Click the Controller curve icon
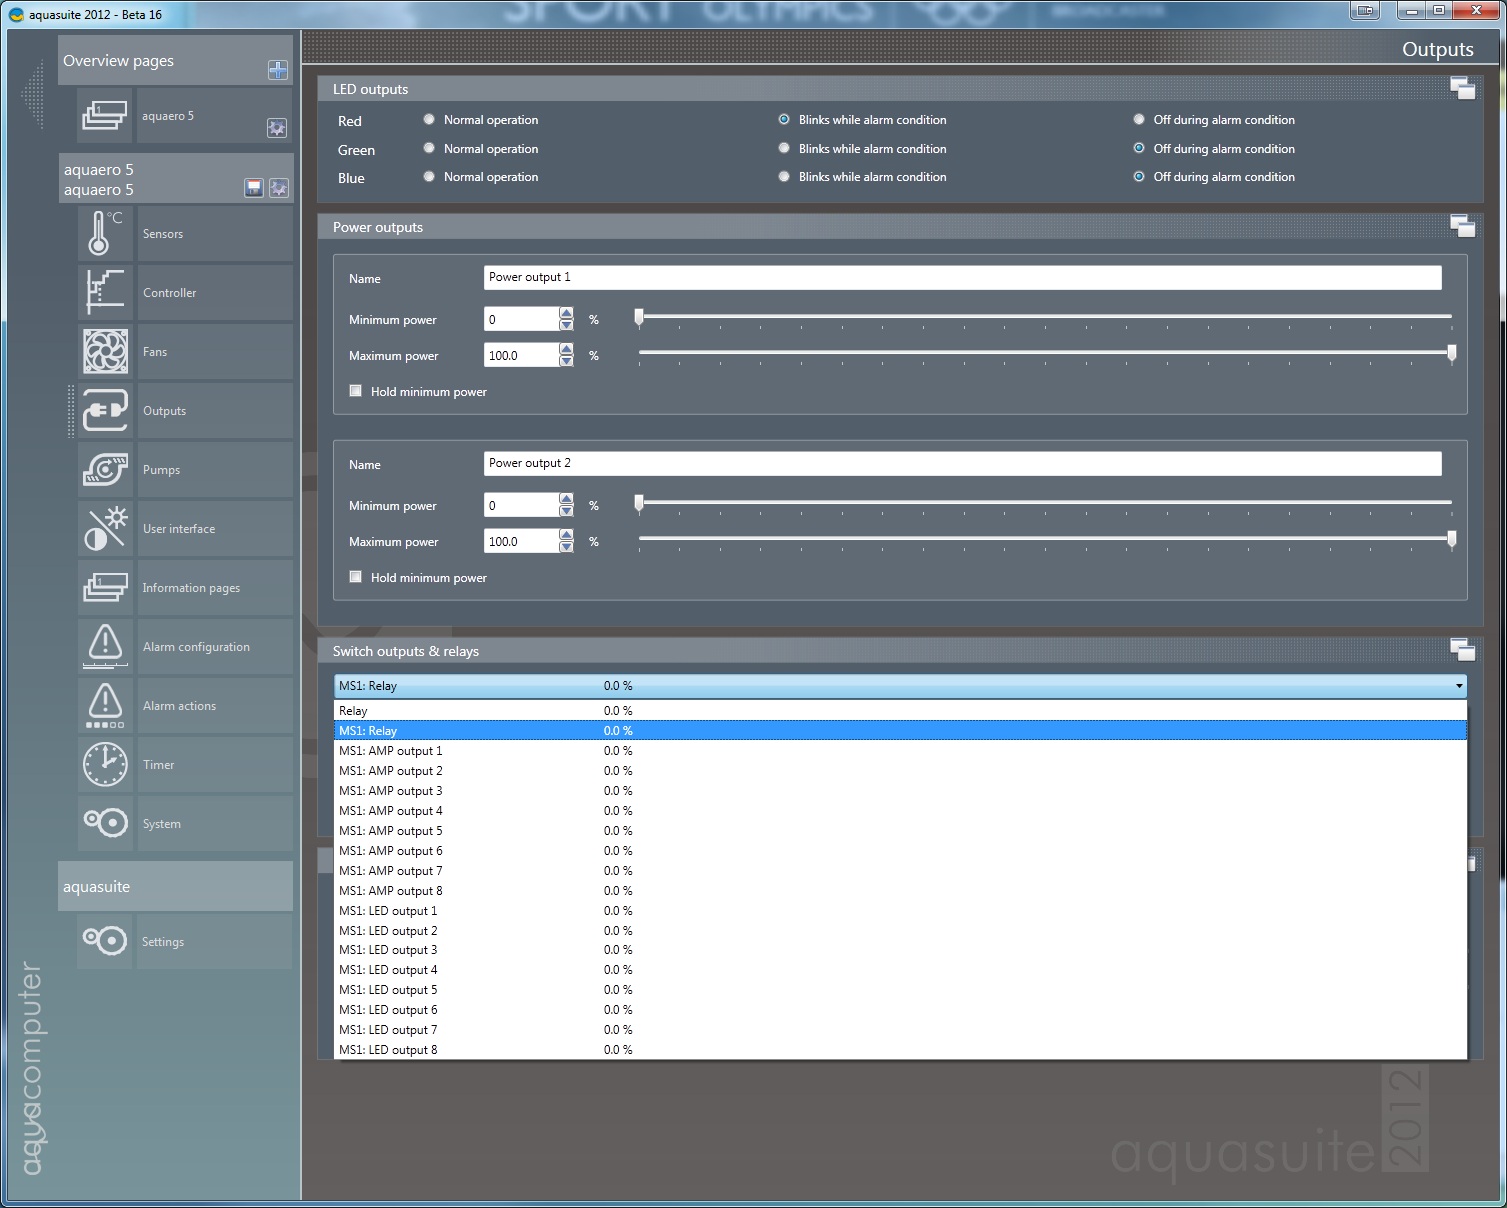The height and width of the screenshot is (1208, 1507). (x=105, y=293)
